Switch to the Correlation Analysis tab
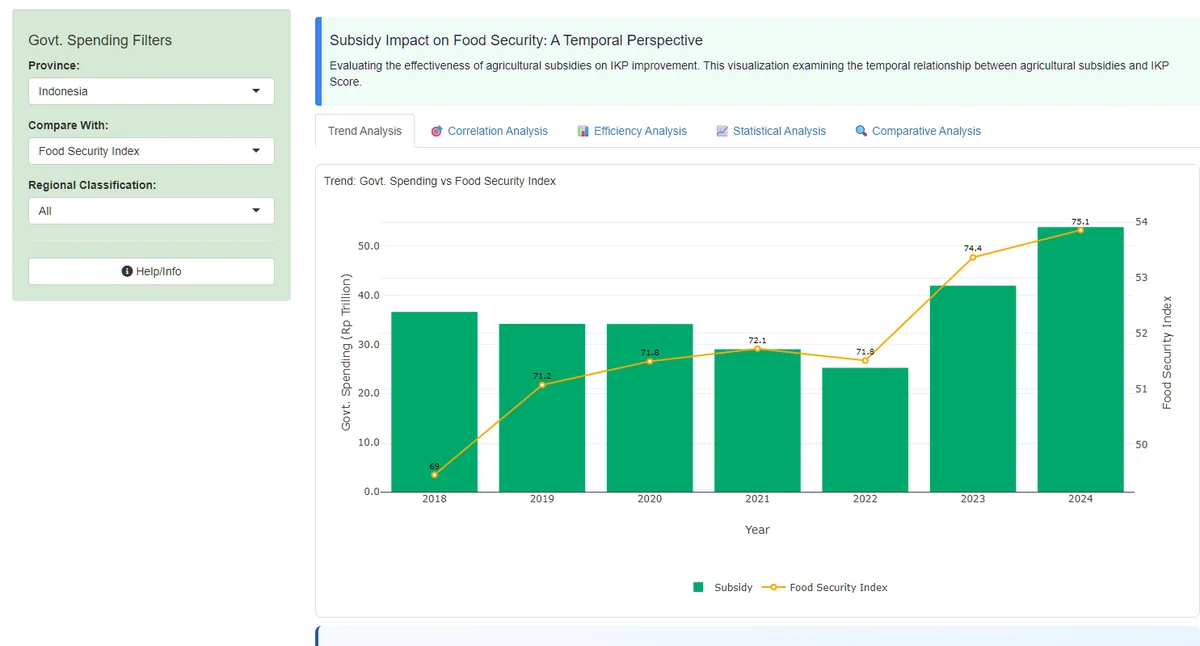The image size is (1200, 646). (490, 131)
